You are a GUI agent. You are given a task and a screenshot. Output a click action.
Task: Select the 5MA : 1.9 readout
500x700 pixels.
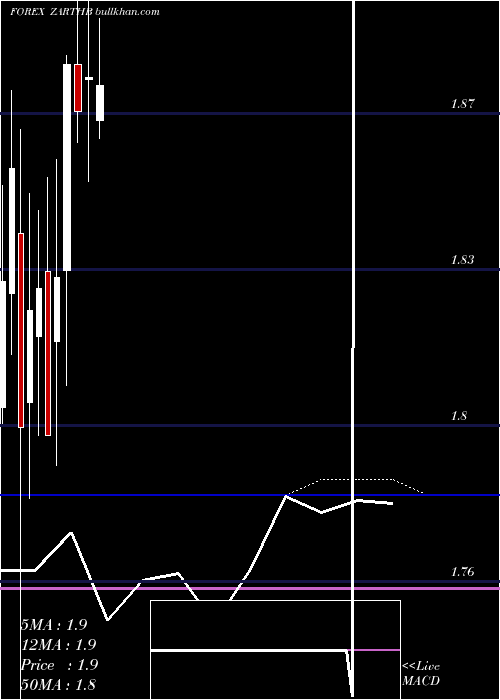54,625
